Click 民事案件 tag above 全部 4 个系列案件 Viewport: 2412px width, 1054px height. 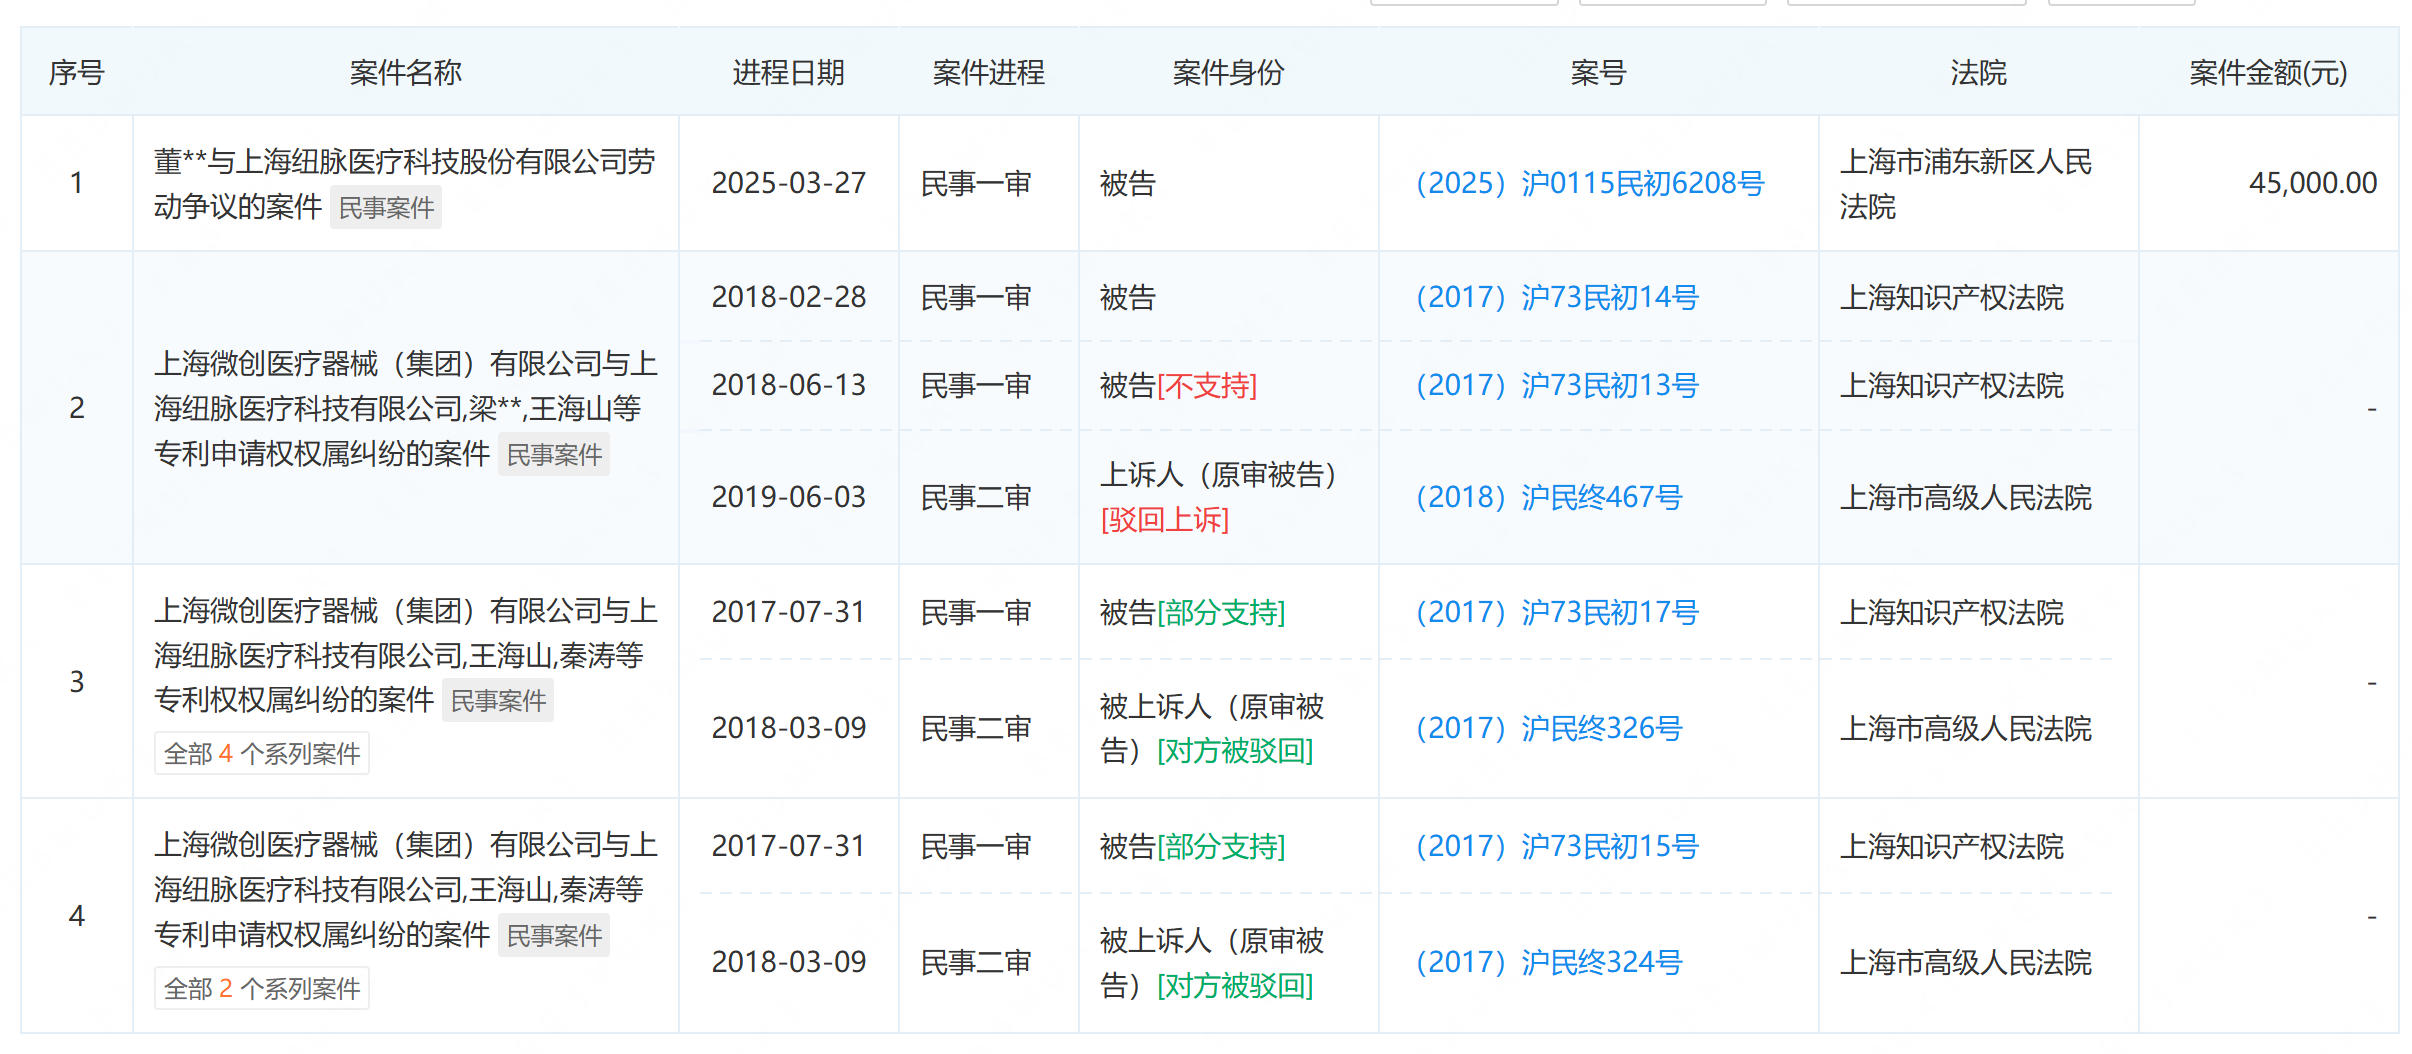point(498,700)
